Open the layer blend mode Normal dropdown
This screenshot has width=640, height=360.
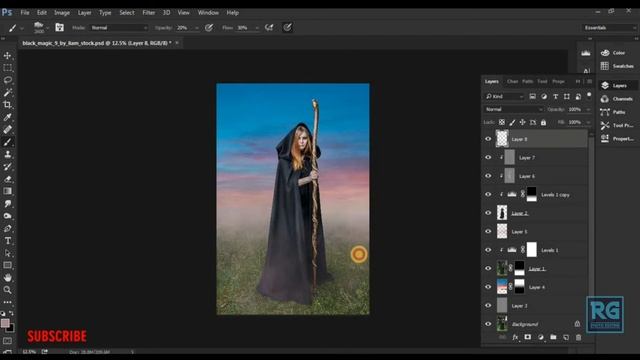coord(514,109)
